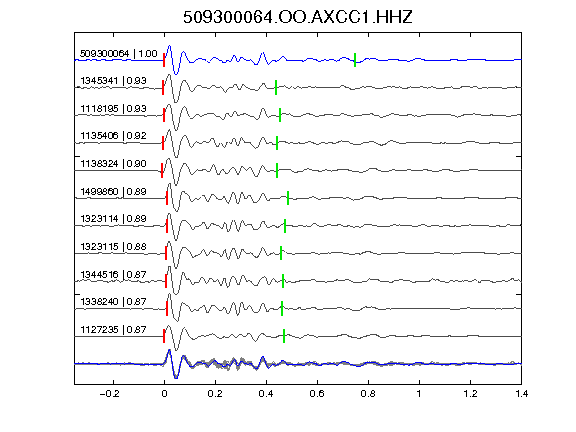Click the red onset marker on trace 1138324
Screen dimensions: 576x432
[162, 171]
